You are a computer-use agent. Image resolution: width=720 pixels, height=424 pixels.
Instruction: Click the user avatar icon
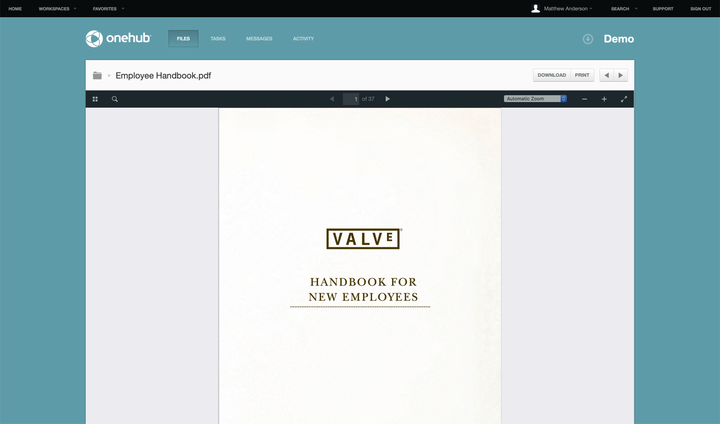[535, 8]
